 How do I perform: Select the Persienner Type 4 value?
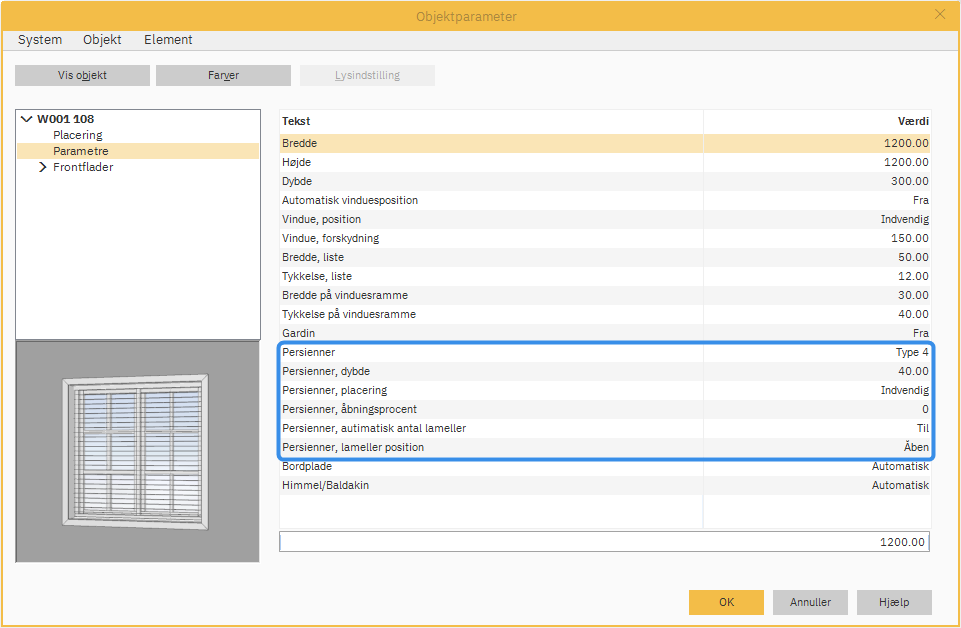[911, 352]
